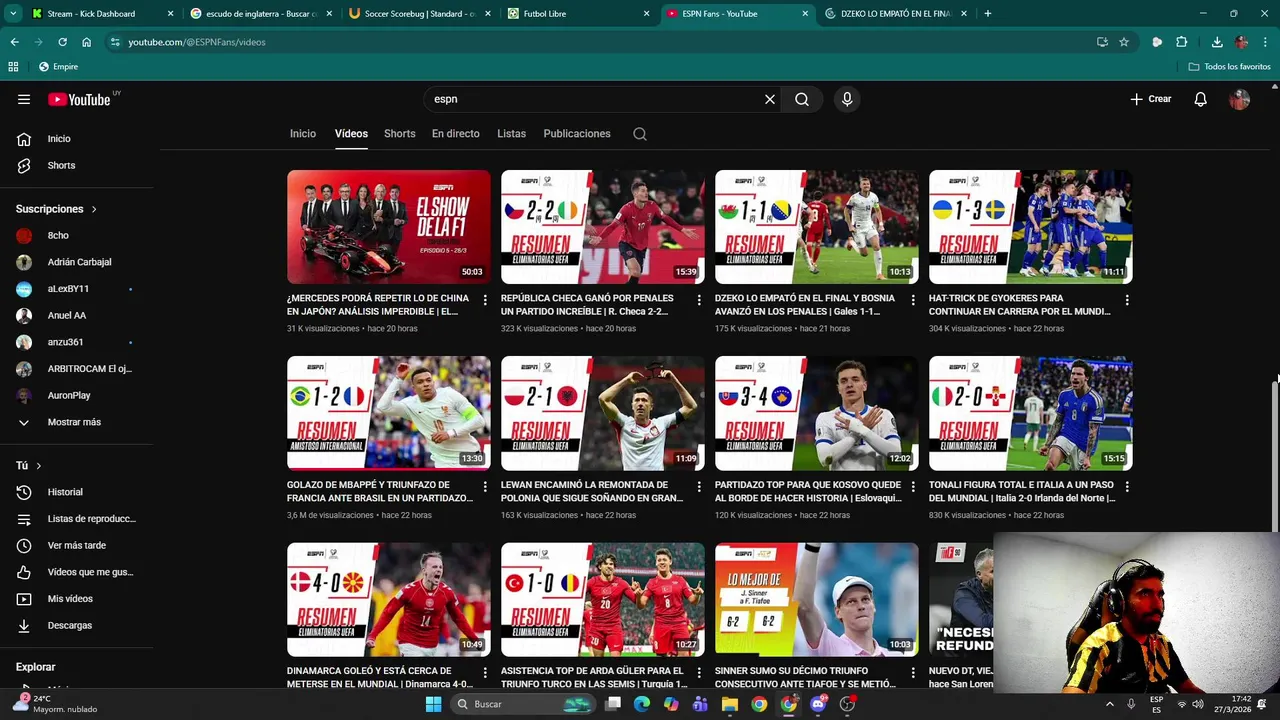Switch to Stream - Kick Dashboard tab
This screenshot has width=1280, height=720.
tap(103, 14)
